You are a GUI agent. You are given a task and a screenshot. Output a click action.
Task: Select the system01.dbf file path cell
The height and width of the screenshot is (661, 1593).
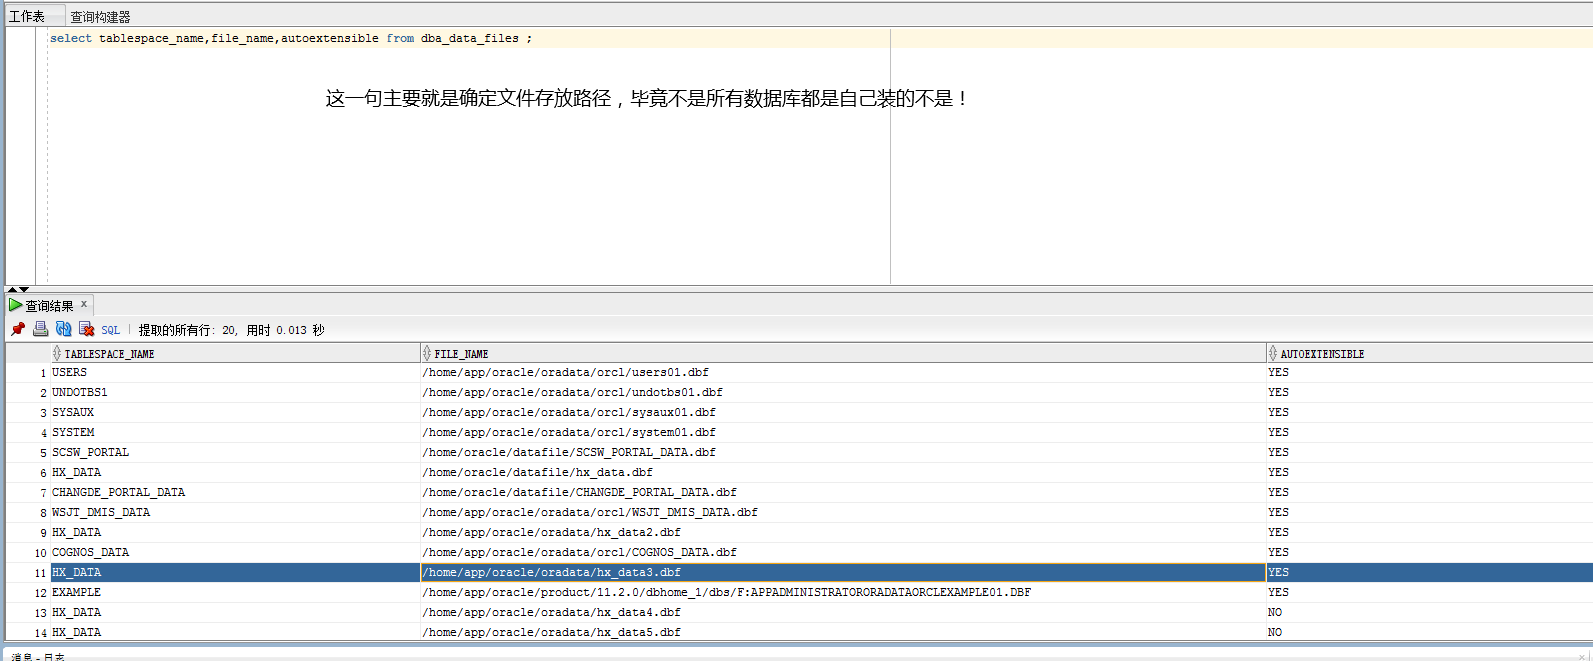point(843,432)
